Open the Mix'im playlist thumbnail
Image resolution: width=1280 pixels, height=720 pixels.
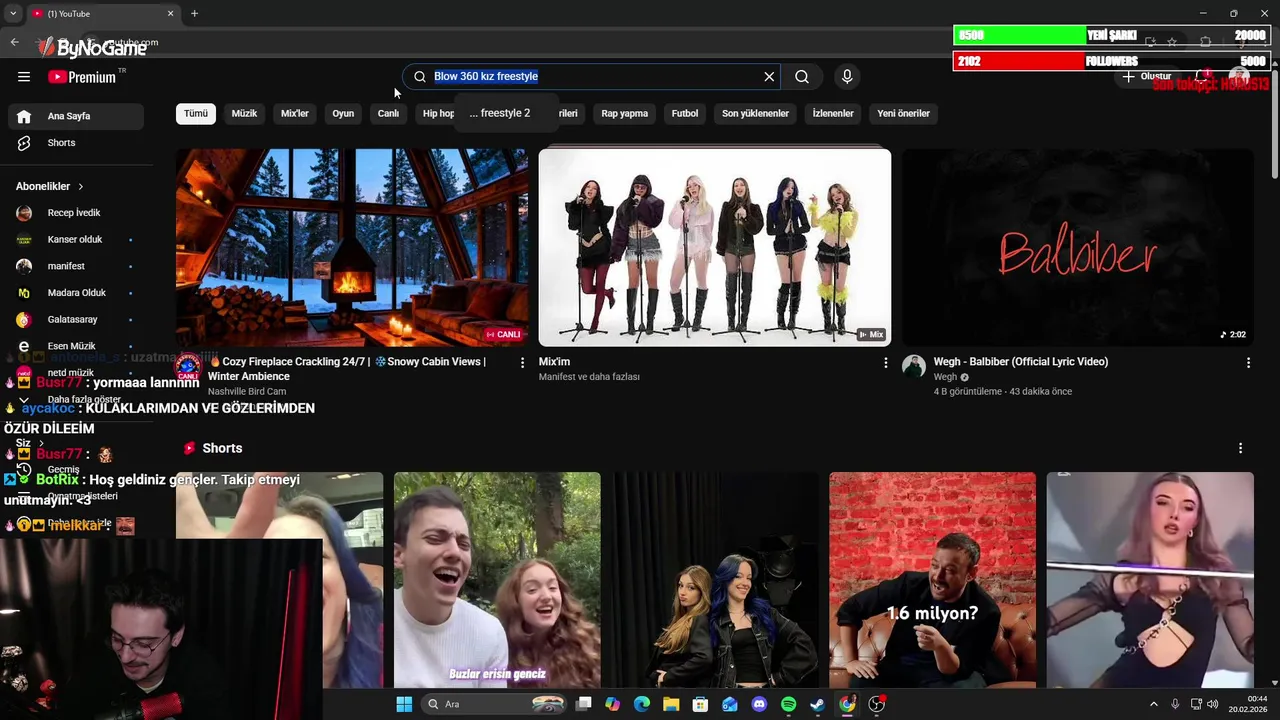tap(715, 247)
